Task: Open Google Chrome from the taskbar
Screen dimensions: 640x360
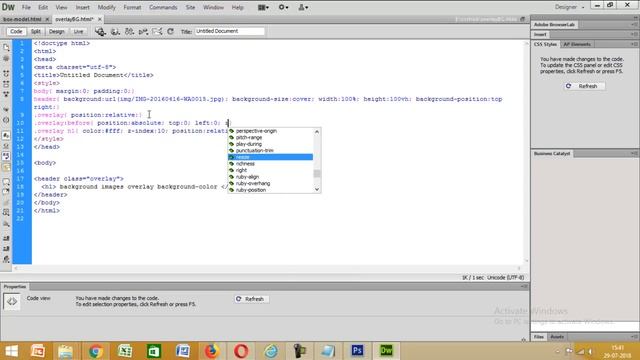Action: (96, 351)
